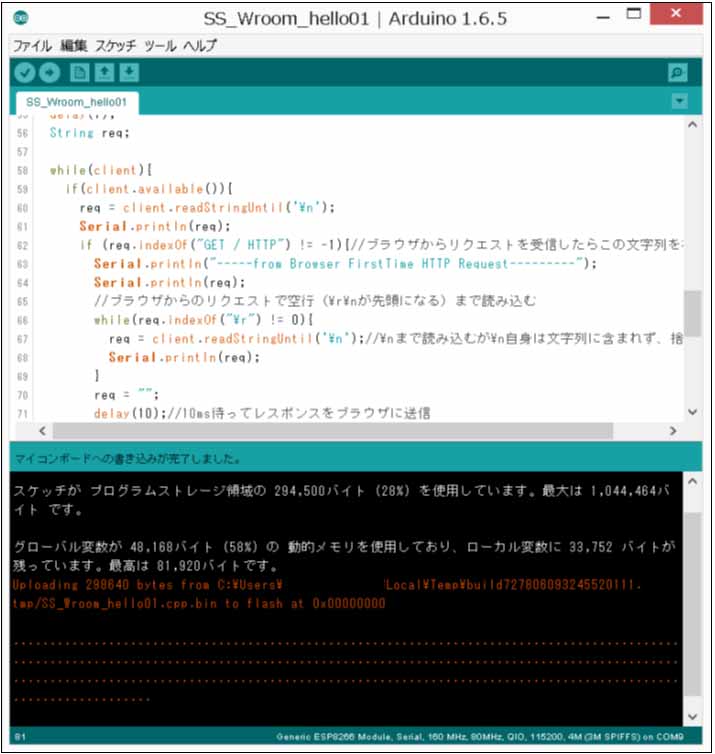Expand the tab options dropdown arrow
The height and width of the screenshot is (754, 715).
[680, 101]
